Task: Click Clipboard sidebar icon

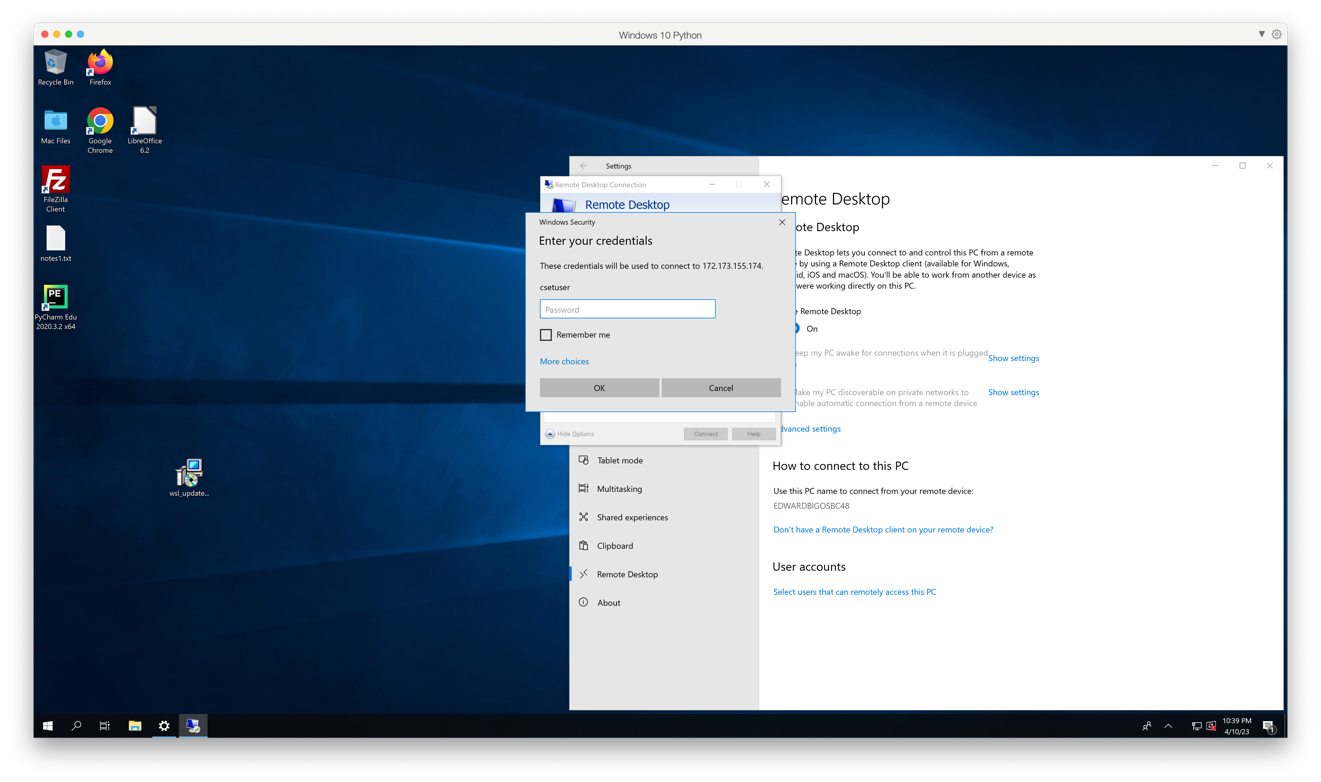Action: pyautogui.click(x=584, y=546)
